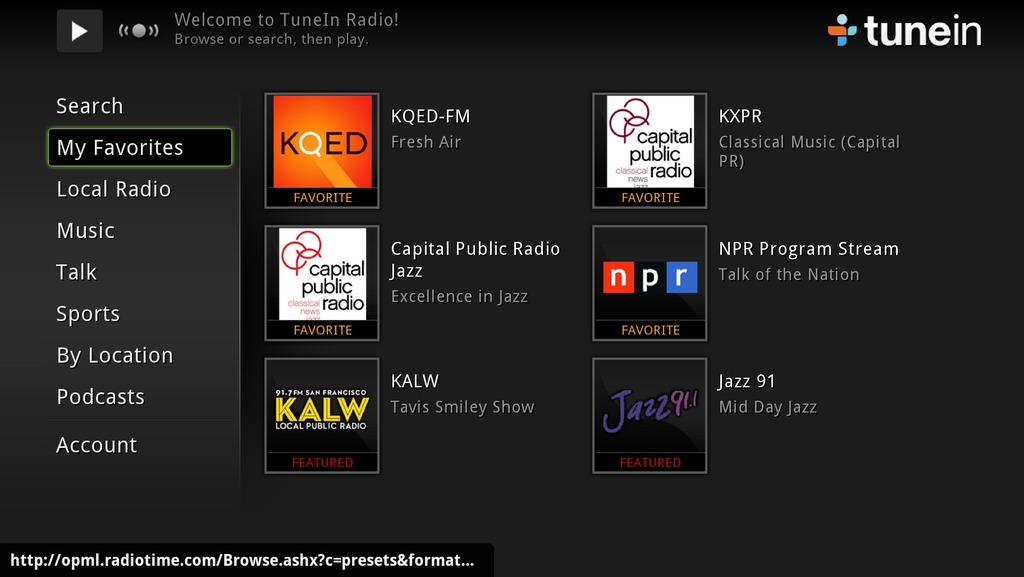Open Search in the sidebar
This screenshot has height=577, width=1024.
(89, 106)
